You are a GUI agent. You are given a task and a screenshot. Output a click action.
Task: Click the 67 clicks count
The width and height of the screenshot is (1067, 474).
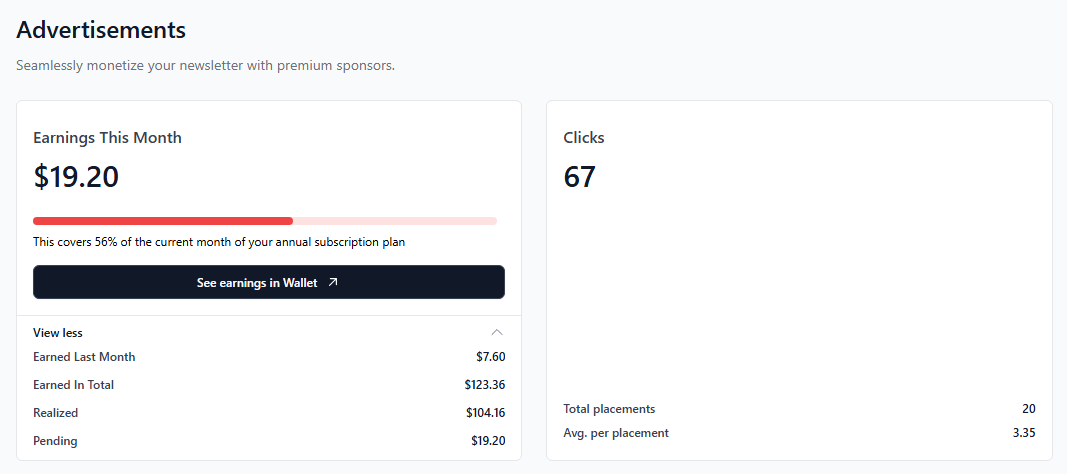click(580, 177)
